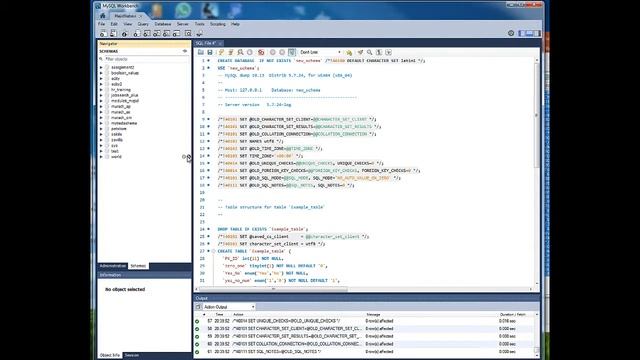Switch to the Administration tab
The height and width of the screenshot is (360, 640).
point(113,266)
